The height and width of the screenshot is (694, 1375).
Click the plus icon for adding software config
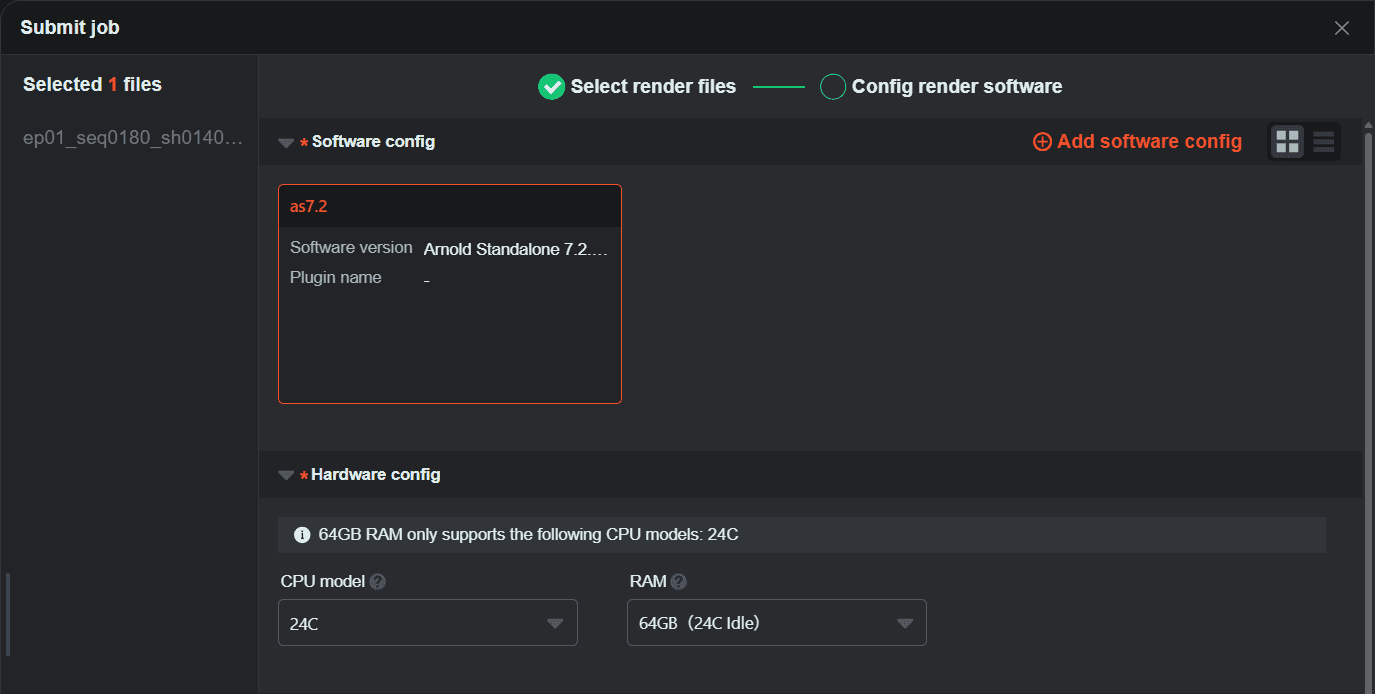(x=1042, y=142)
